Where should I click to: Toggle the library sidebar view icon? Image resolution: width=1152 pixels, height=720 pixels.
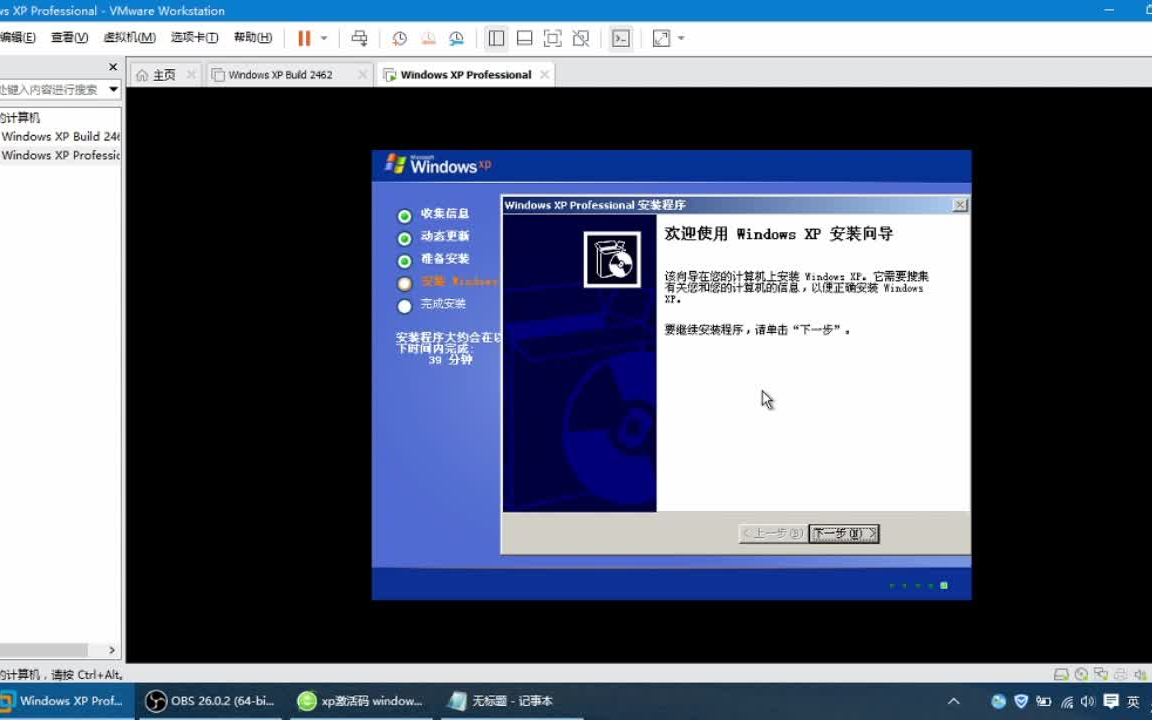point(496,38)
